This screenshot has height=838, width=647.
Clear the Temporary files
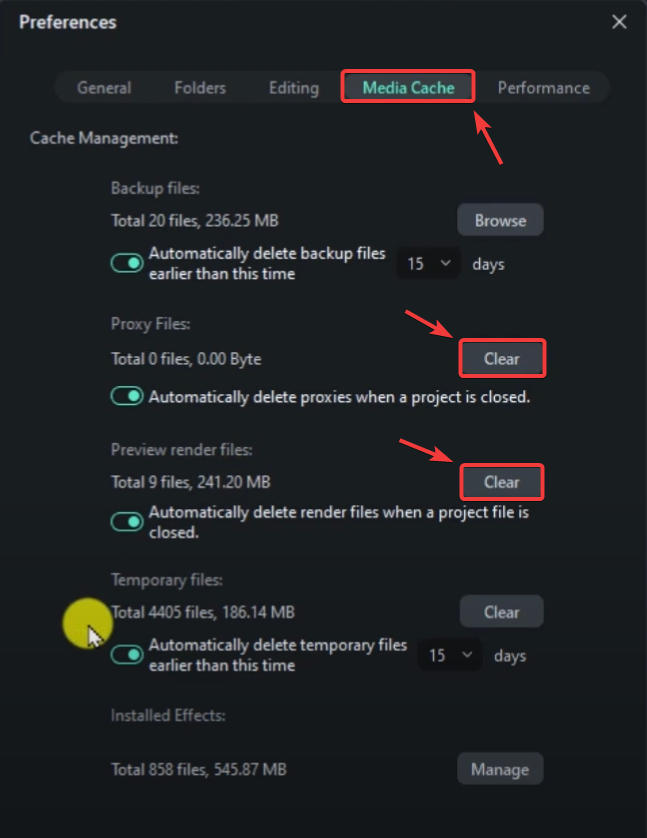click(501, 612)
